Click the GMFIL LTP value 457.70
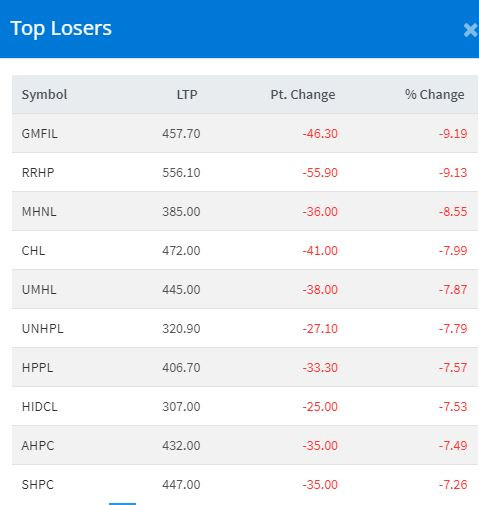Viewport: 479px width, 505px height. click(x=181, y=134)
